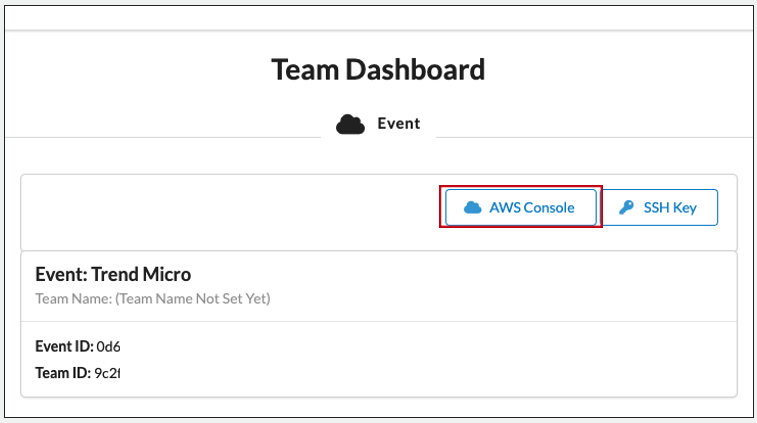Click the top header bar area
Image resolution: width=757 pixels, height=423 pixels.
(378, 18)
